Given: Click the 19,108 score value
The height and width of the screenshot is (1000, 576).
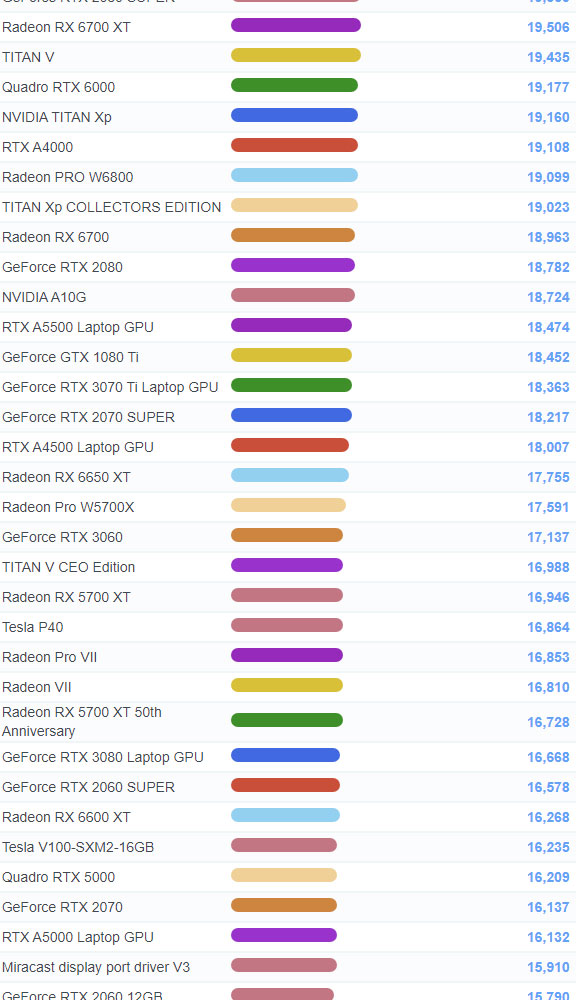Looking at the screenshot, I should pos(548,147).
